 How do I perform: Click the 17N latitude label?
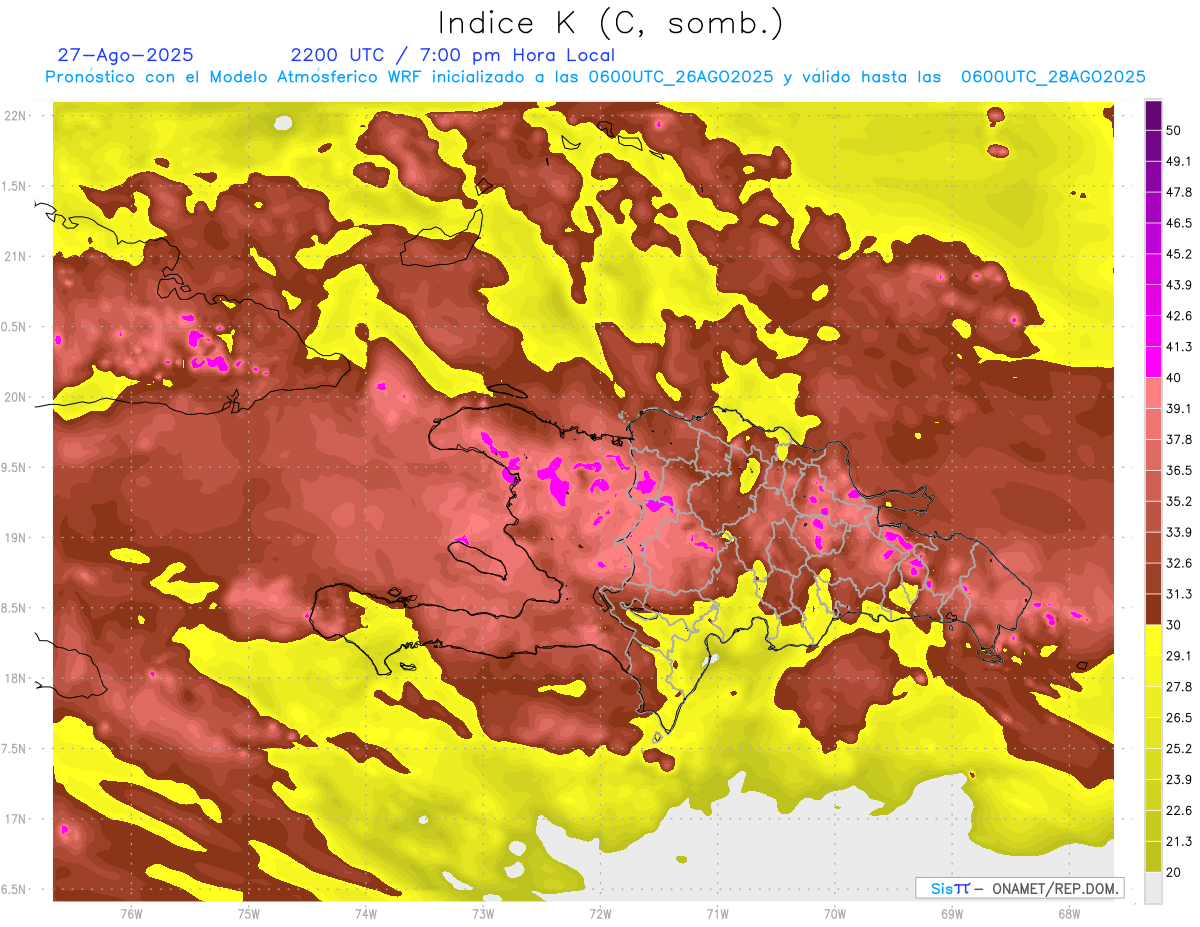pos(17,819)
